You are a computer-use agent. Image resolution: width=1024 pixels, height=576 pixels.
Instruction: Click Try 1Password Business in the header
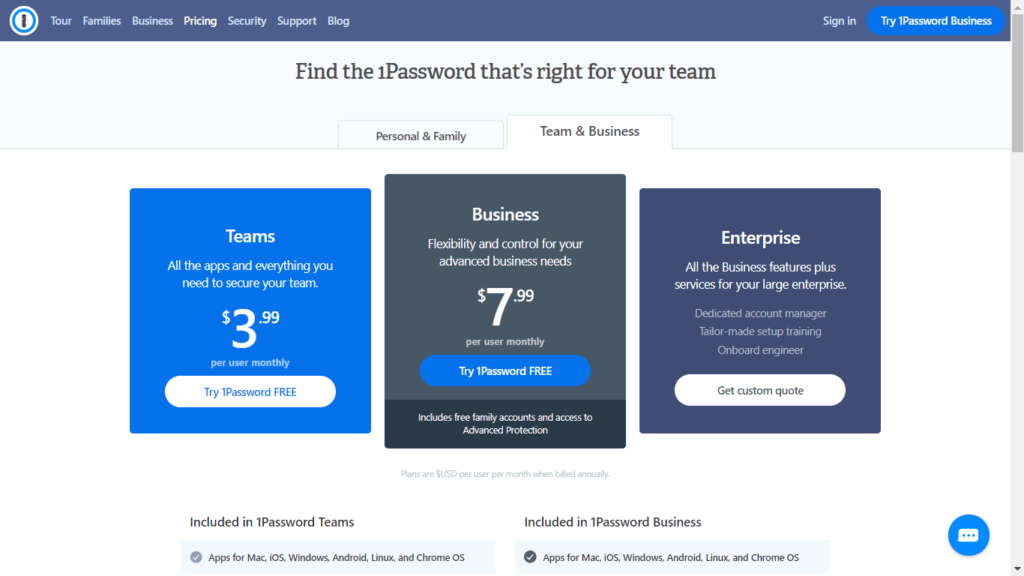935,20
